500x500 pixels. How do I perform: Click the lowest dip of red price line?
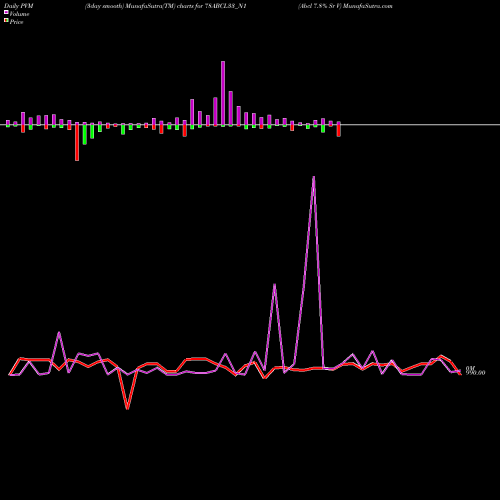coord(127,408)
